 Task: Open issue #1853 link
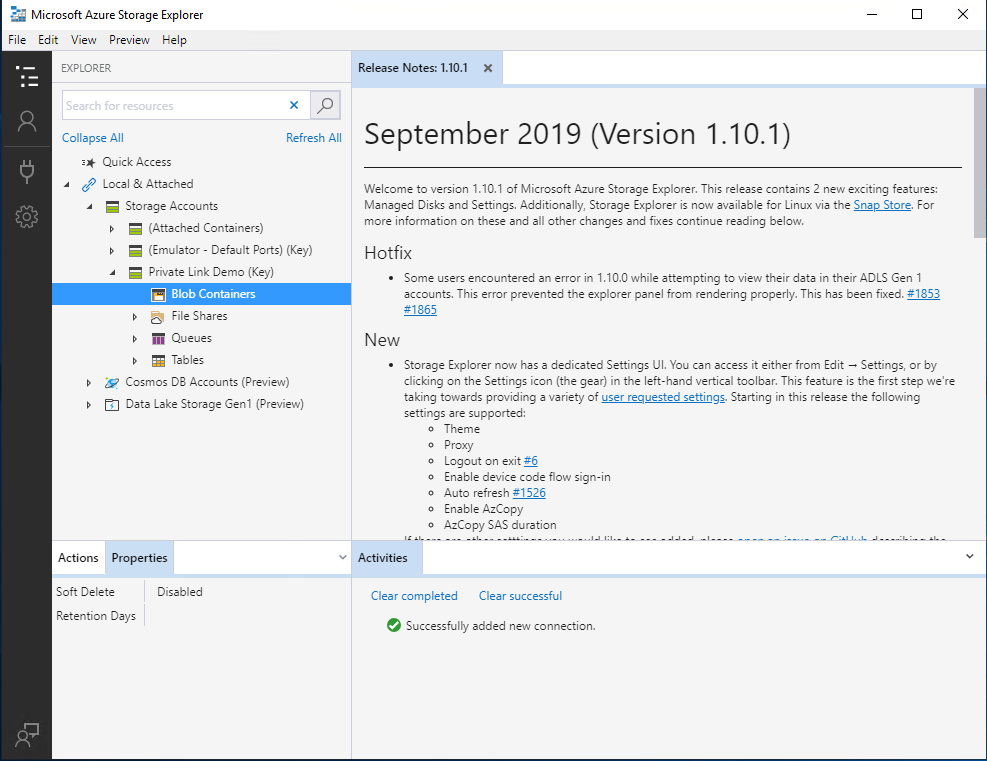(x=923, y=293)
